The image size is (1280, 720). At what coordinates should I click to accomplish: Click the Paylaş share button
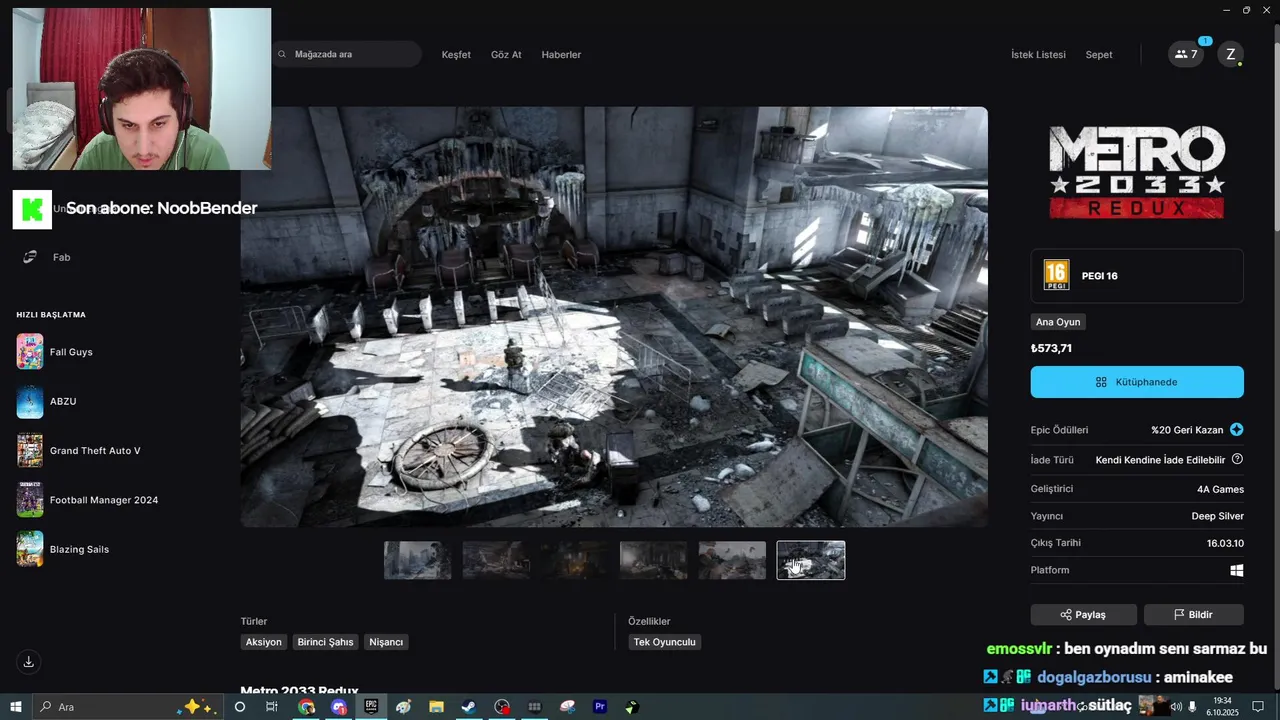click(x=1084, y=614)
